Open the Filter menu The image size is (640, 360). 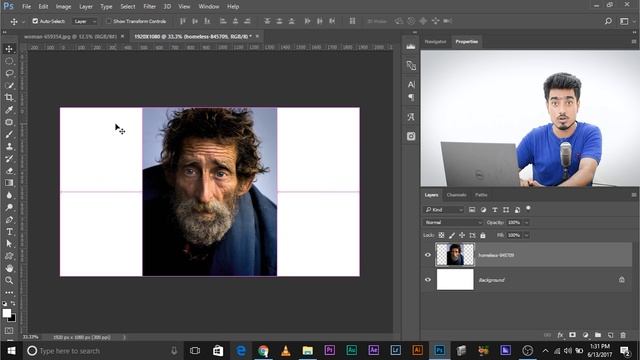pyautogui.click(x=149, y=7)
